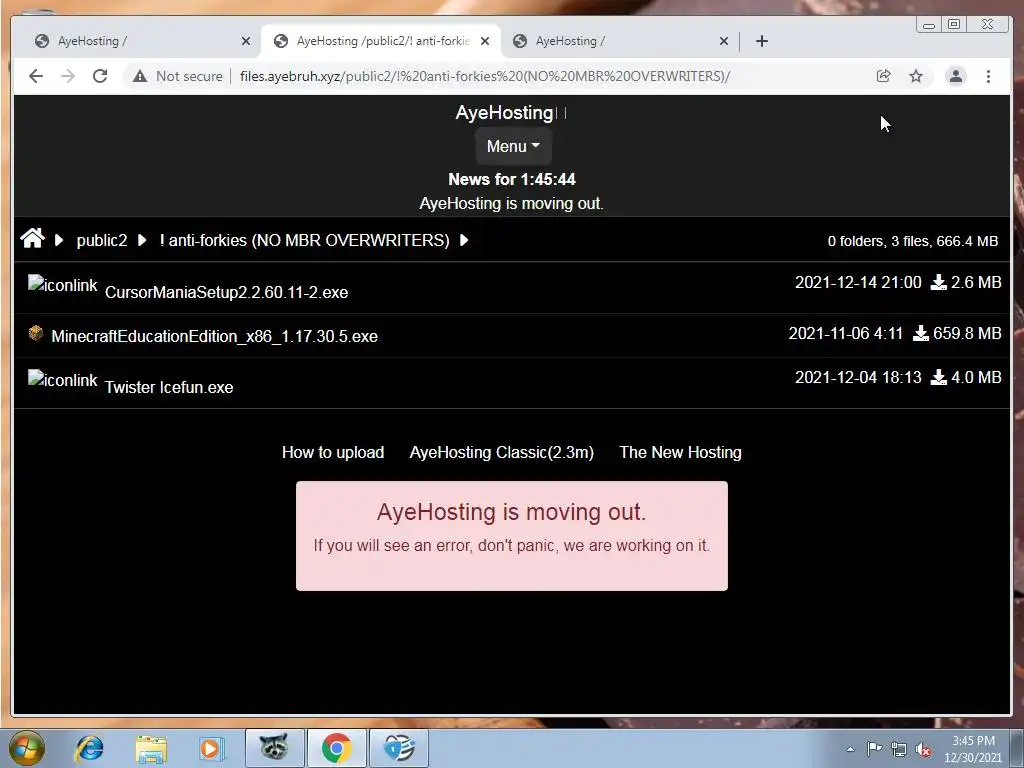
Task: Click the pink AyeHosting is moving out alert
Action: (x=512, y=536)
